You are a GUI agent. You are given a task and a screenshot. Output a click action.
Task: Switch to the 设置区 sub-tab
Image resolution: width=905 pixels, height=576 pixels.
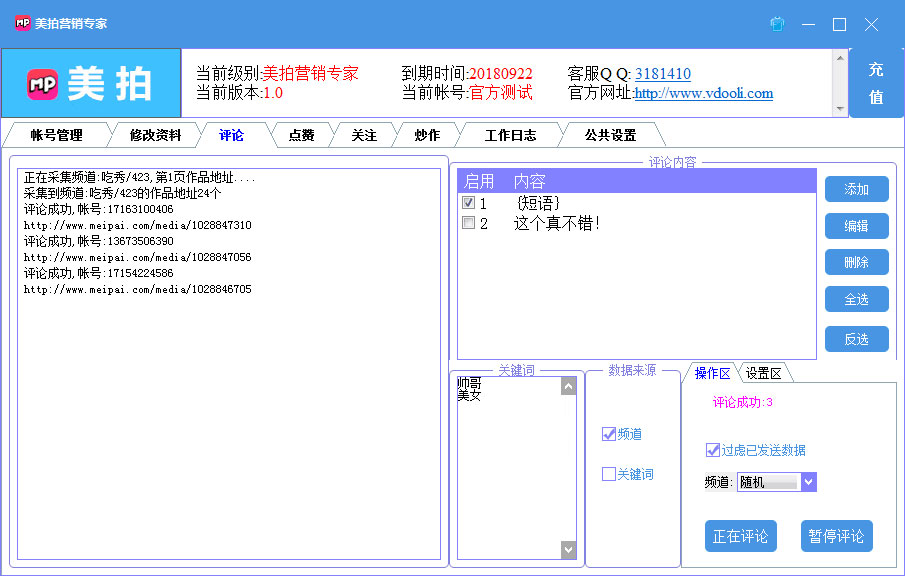point(763,373)
